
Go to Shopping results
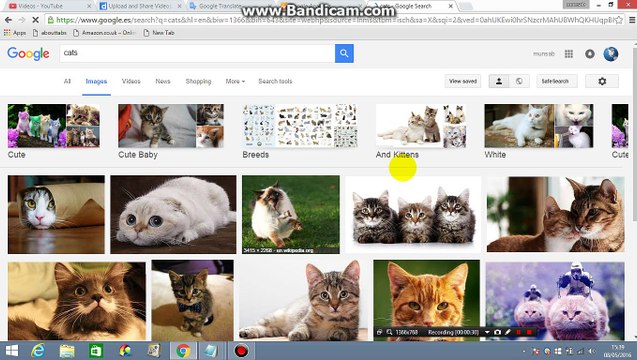(198, 81)
